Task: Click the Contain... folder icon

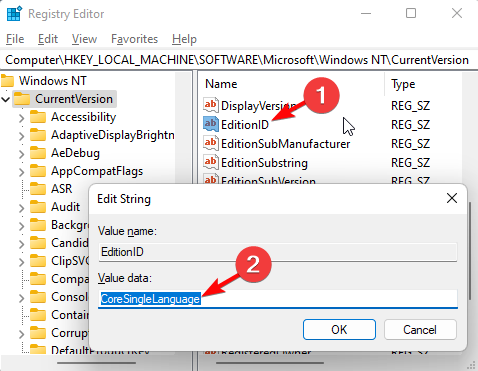Action: point(38,315)
